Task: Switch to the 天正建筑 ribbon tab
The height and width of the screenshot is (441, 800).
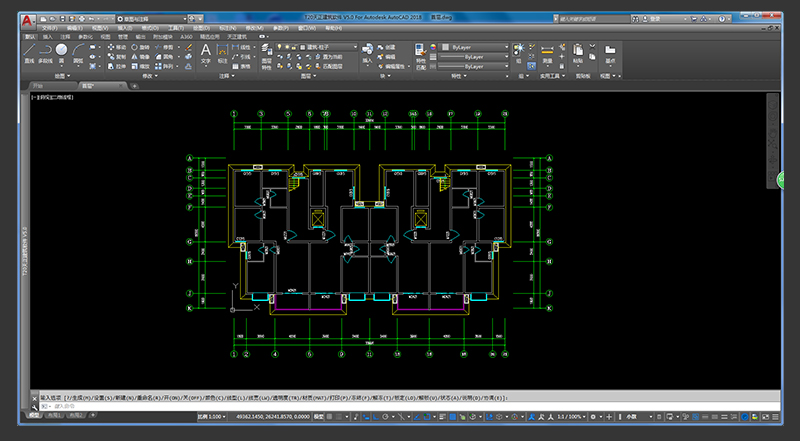Action: (x=237, y=37)
